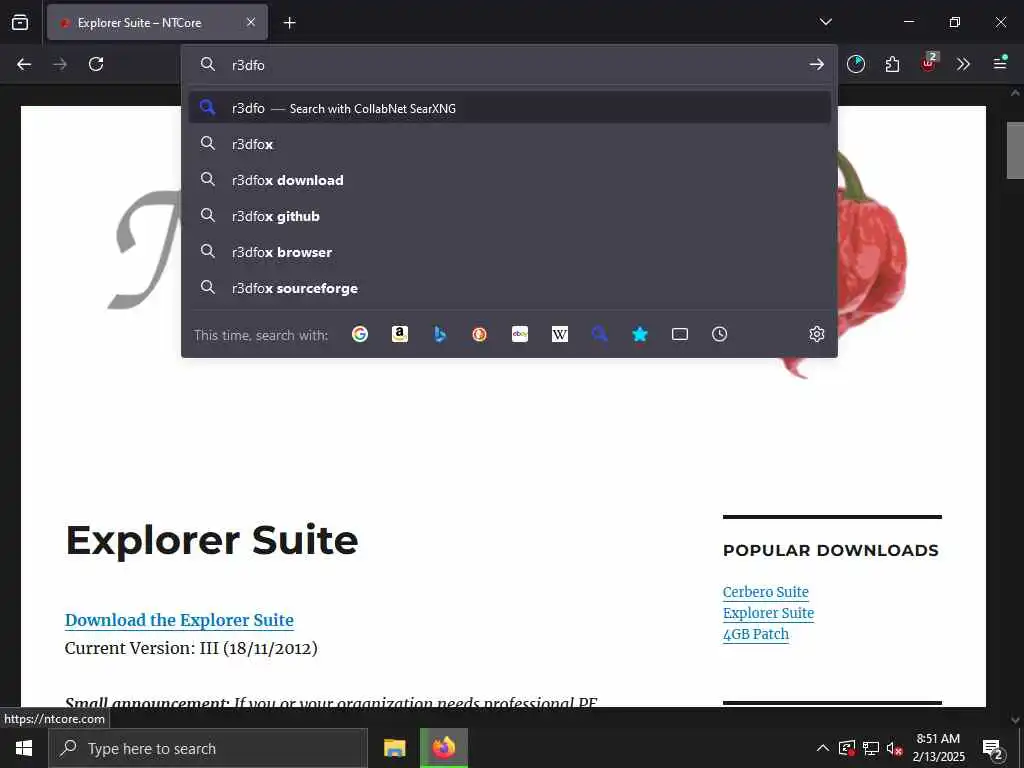Screen dimensions: 1024x768
Task: Open the Windows Start menu
Action: coord(24,748)
